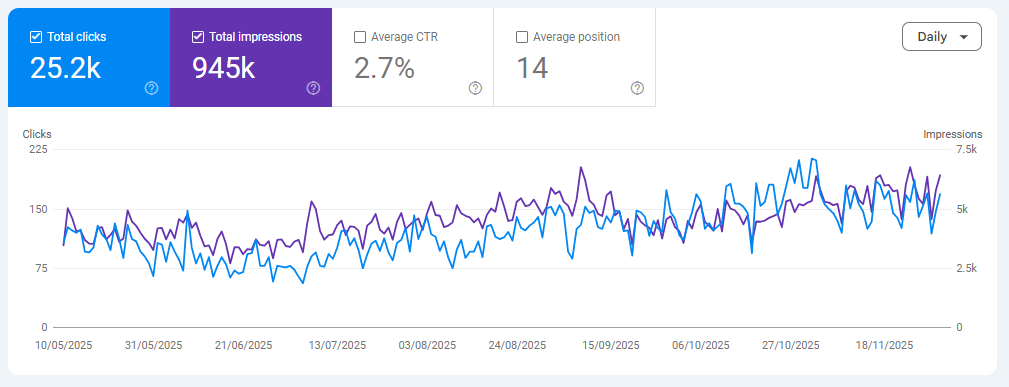Image resolution: width=1009 pixels, height=387 pixels.
Task: Click the Clicks axis label
Action: (x=37, y=135)
